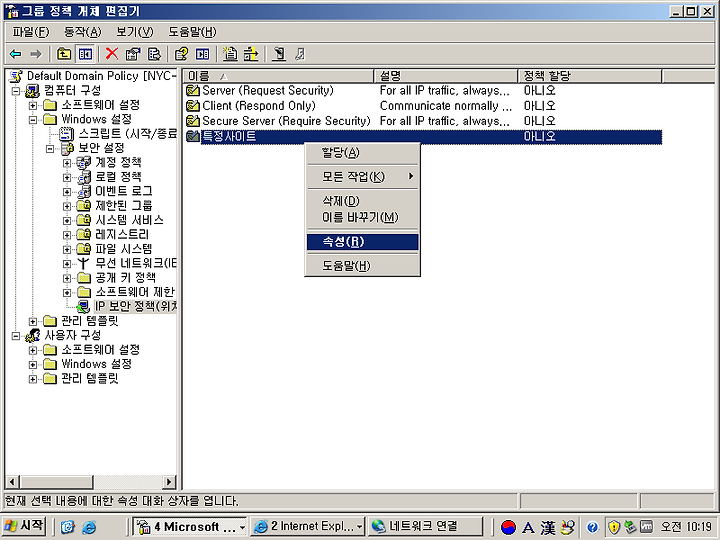Expand the 로컬 정책 node
The height and width of the screenshot is (540, 720).
pos(67,177)
